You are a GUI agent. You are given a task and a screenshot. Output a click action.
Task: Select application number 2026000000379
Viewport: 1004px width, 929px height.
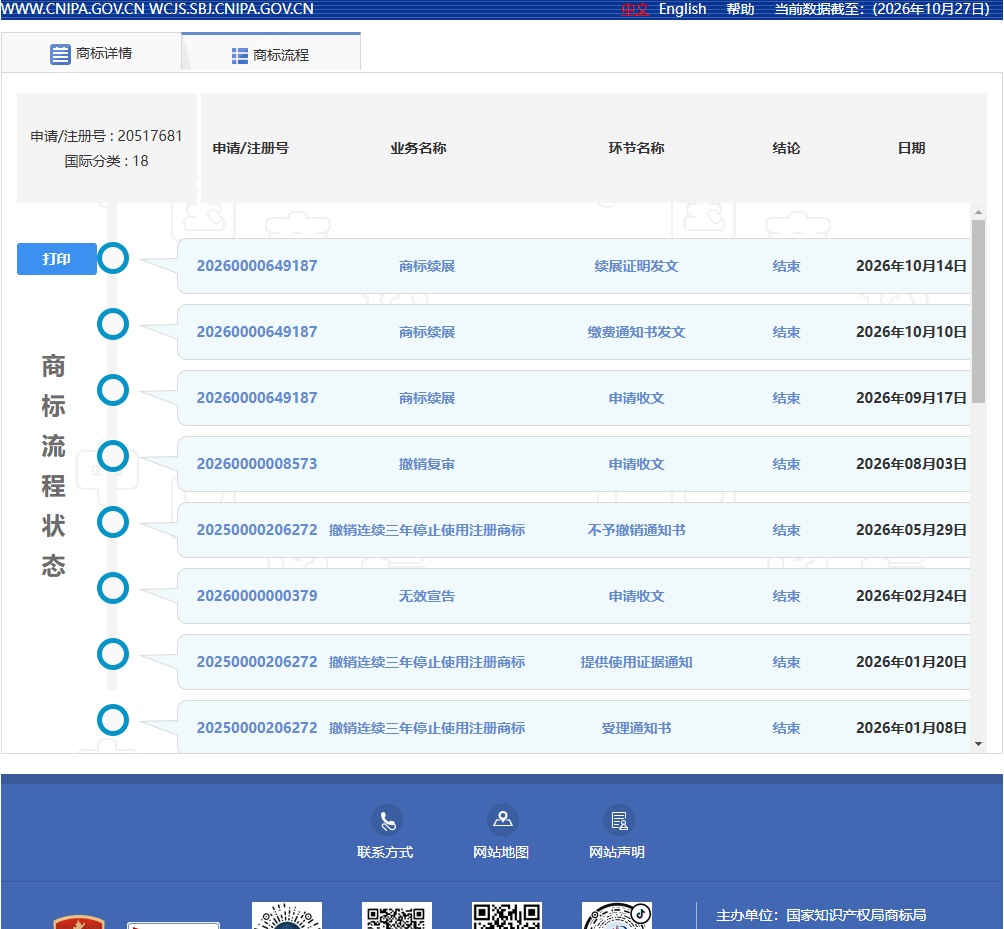click(x=257, y=595)
